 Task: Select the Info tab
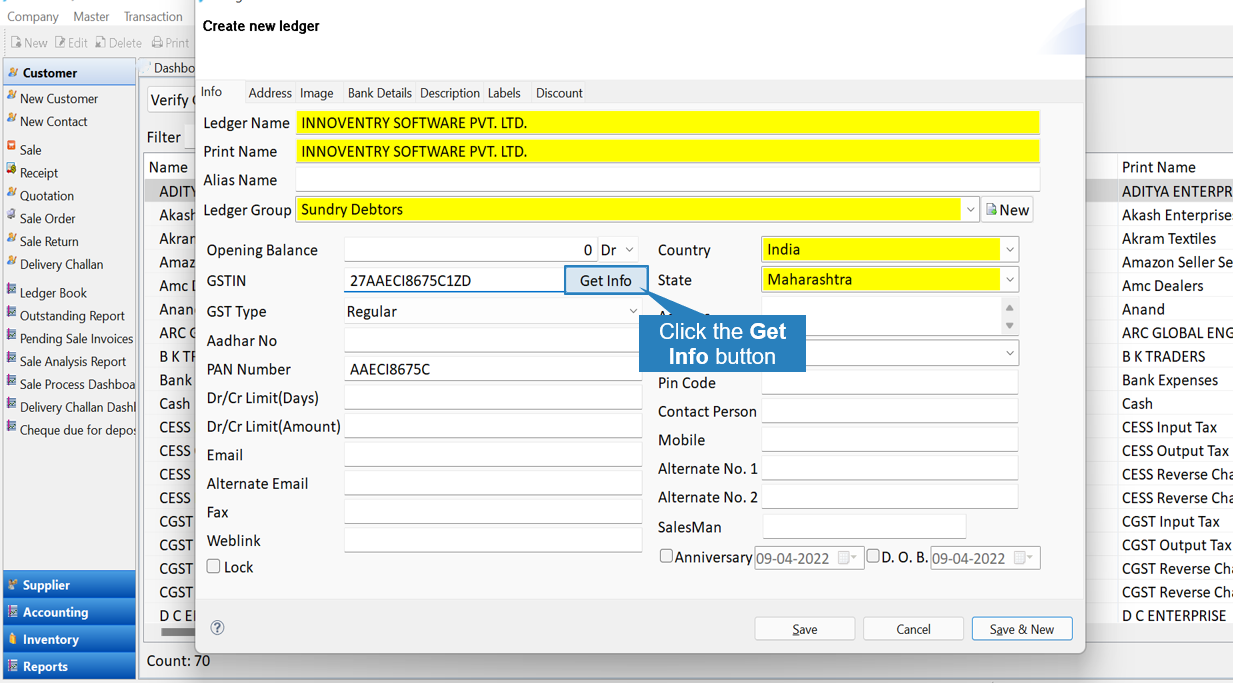click(212, 92)
